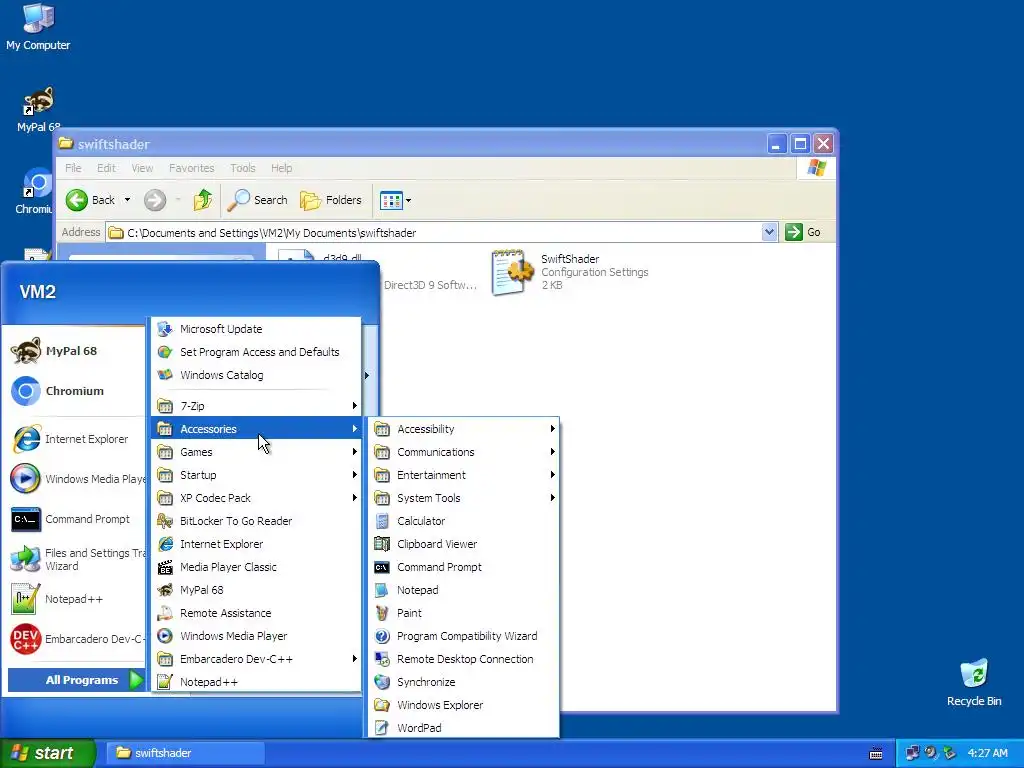Viewport: 1024px width, 768px height.
Task: Expand the Games program folder
Action: (256, 452)
